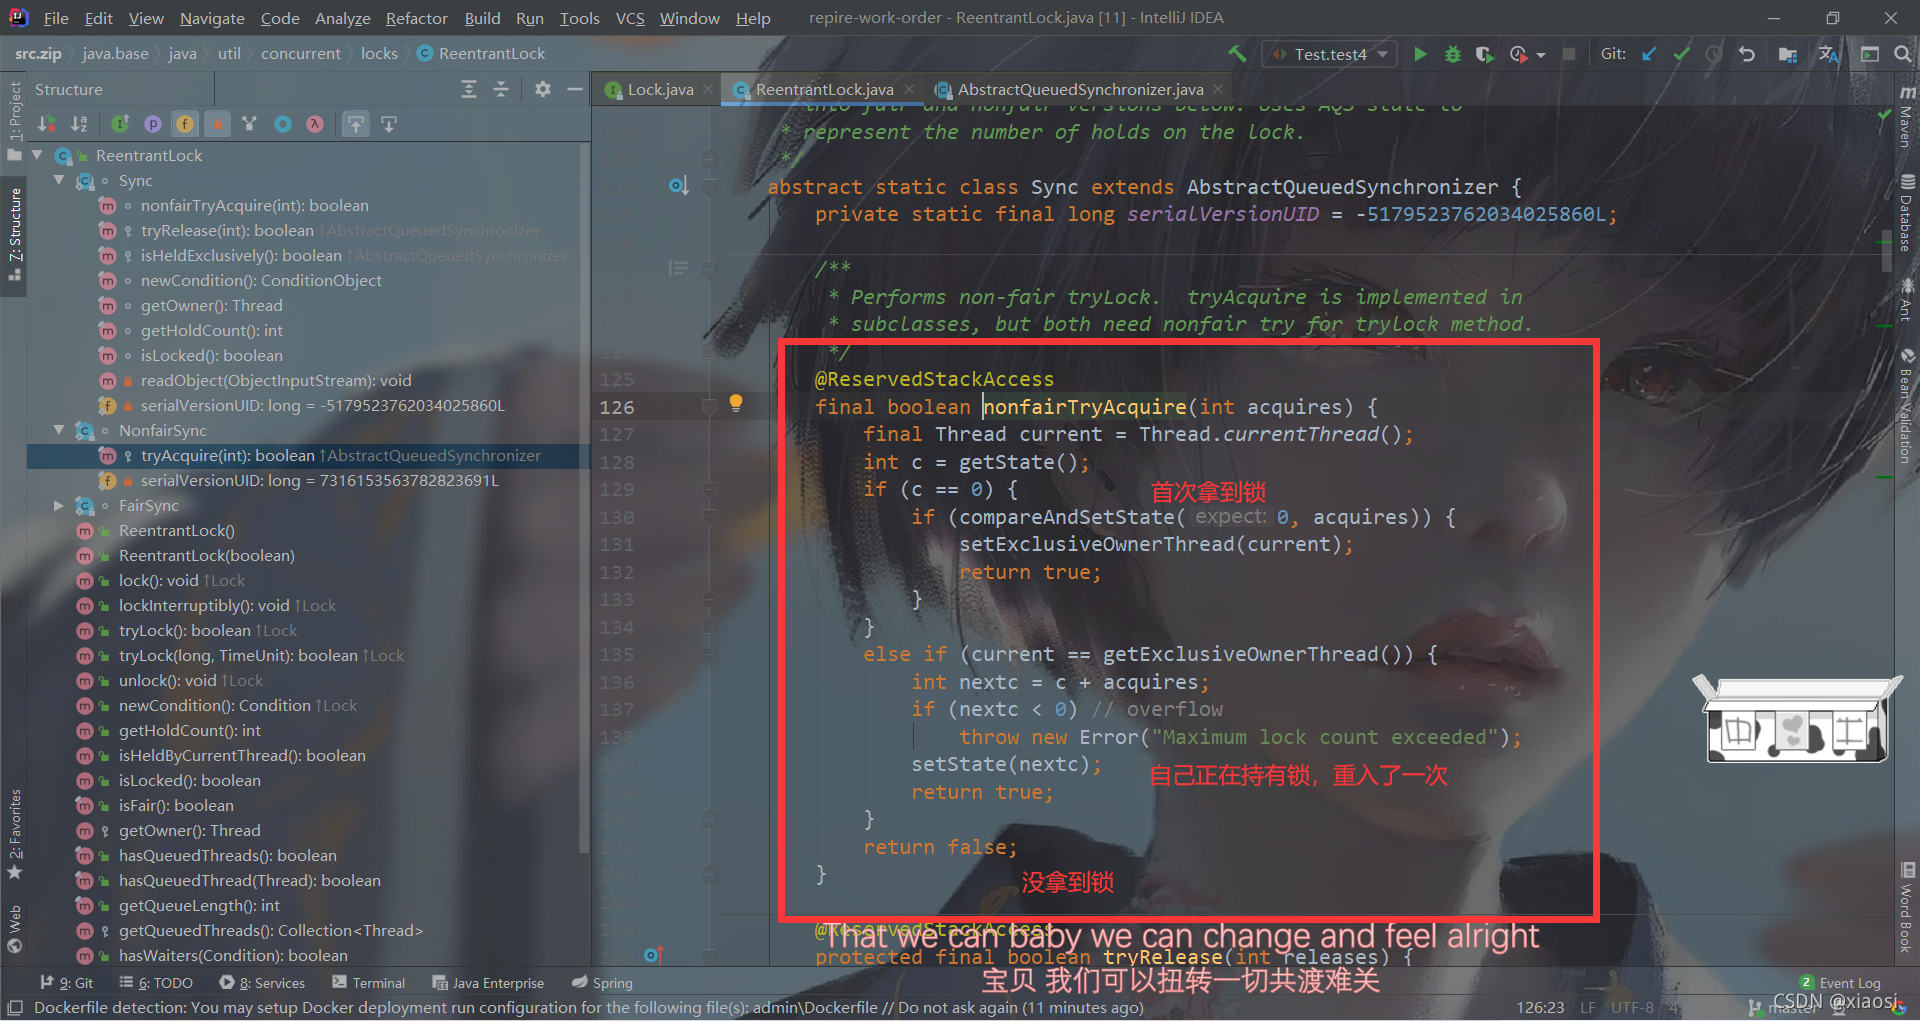Screen dimensions: 1920x1021
Task: Toggle show fields filter in Structure
Action: (x=185, y=124)
